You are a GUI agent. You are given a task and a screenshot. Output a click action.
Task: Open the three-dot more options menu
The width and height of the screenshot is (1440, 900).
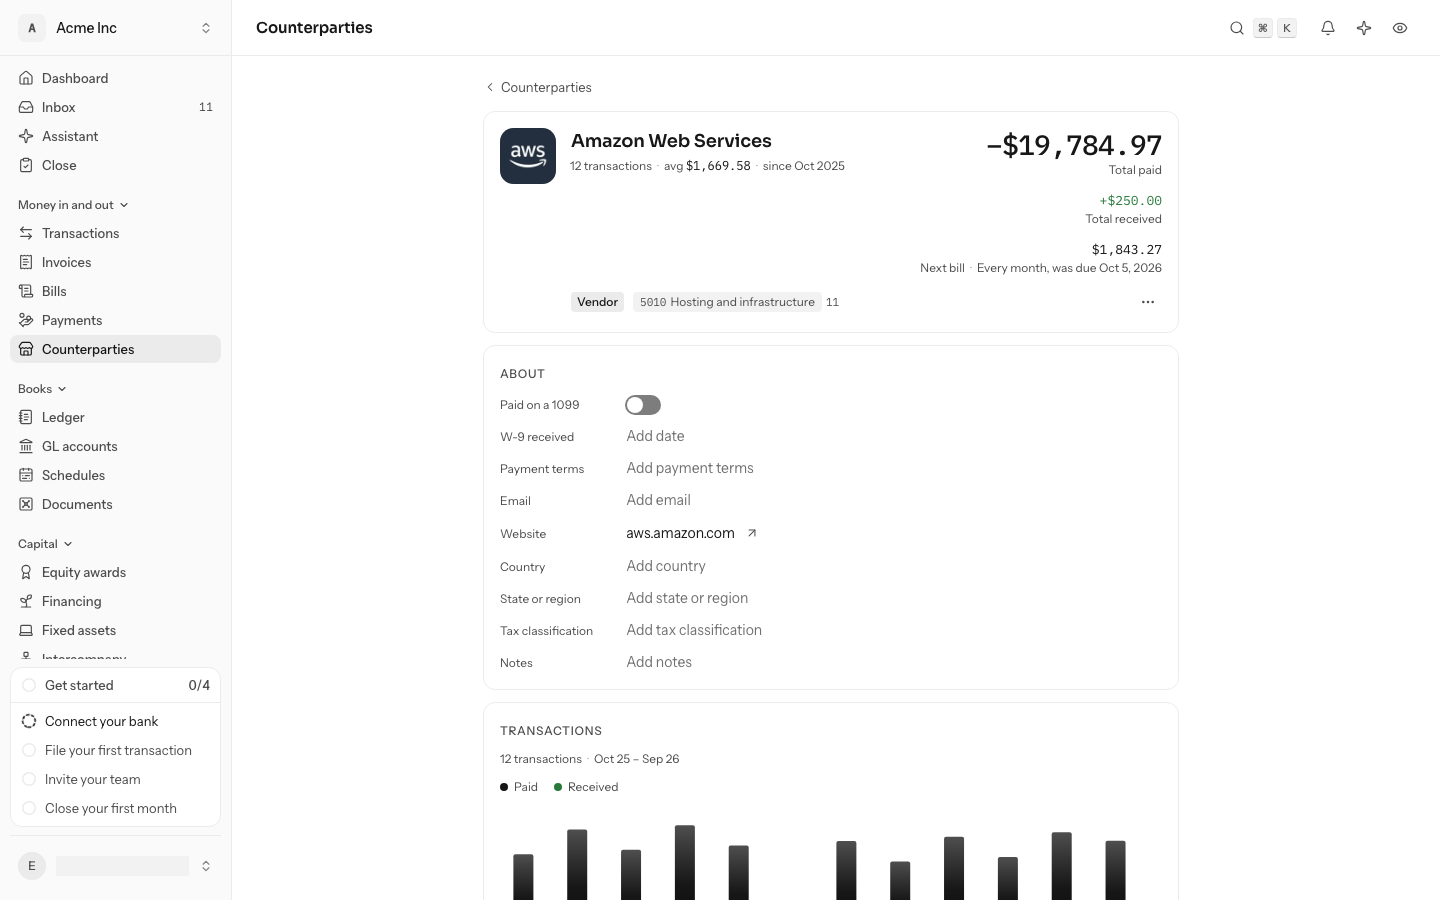pyautogui.click(x=1148, y=302)
